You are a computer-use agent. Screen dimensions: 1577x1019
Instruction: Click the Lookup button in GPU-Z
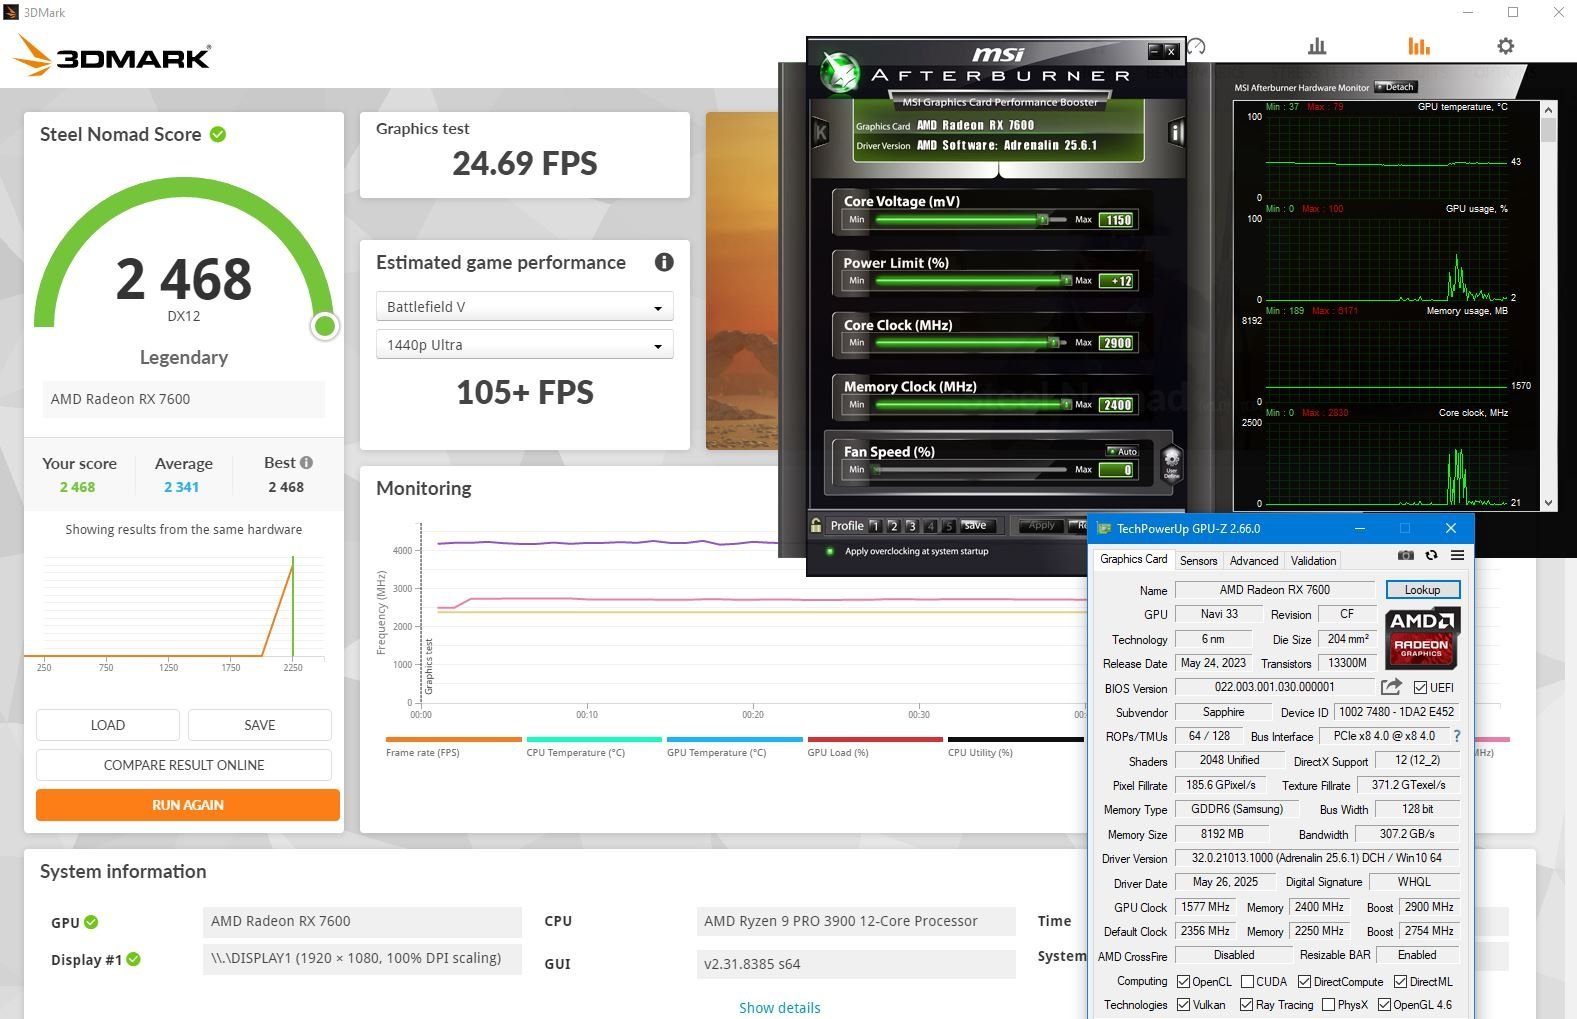[1422, 590]
